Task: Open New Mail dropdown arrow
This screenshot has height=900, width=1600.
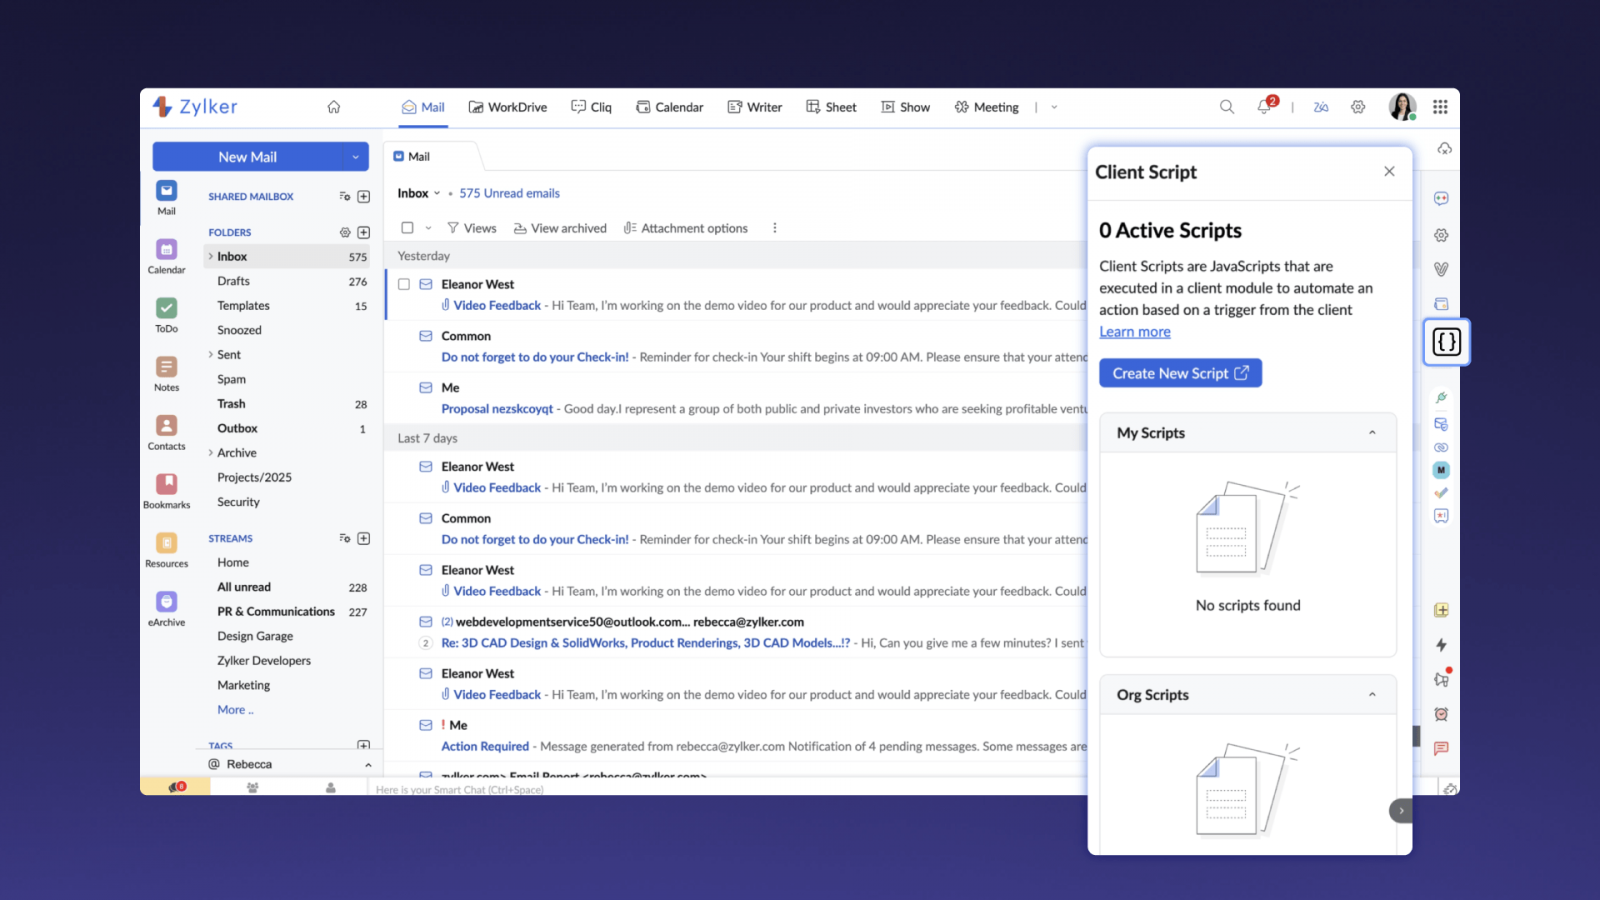Action: (x=355, y=157)
